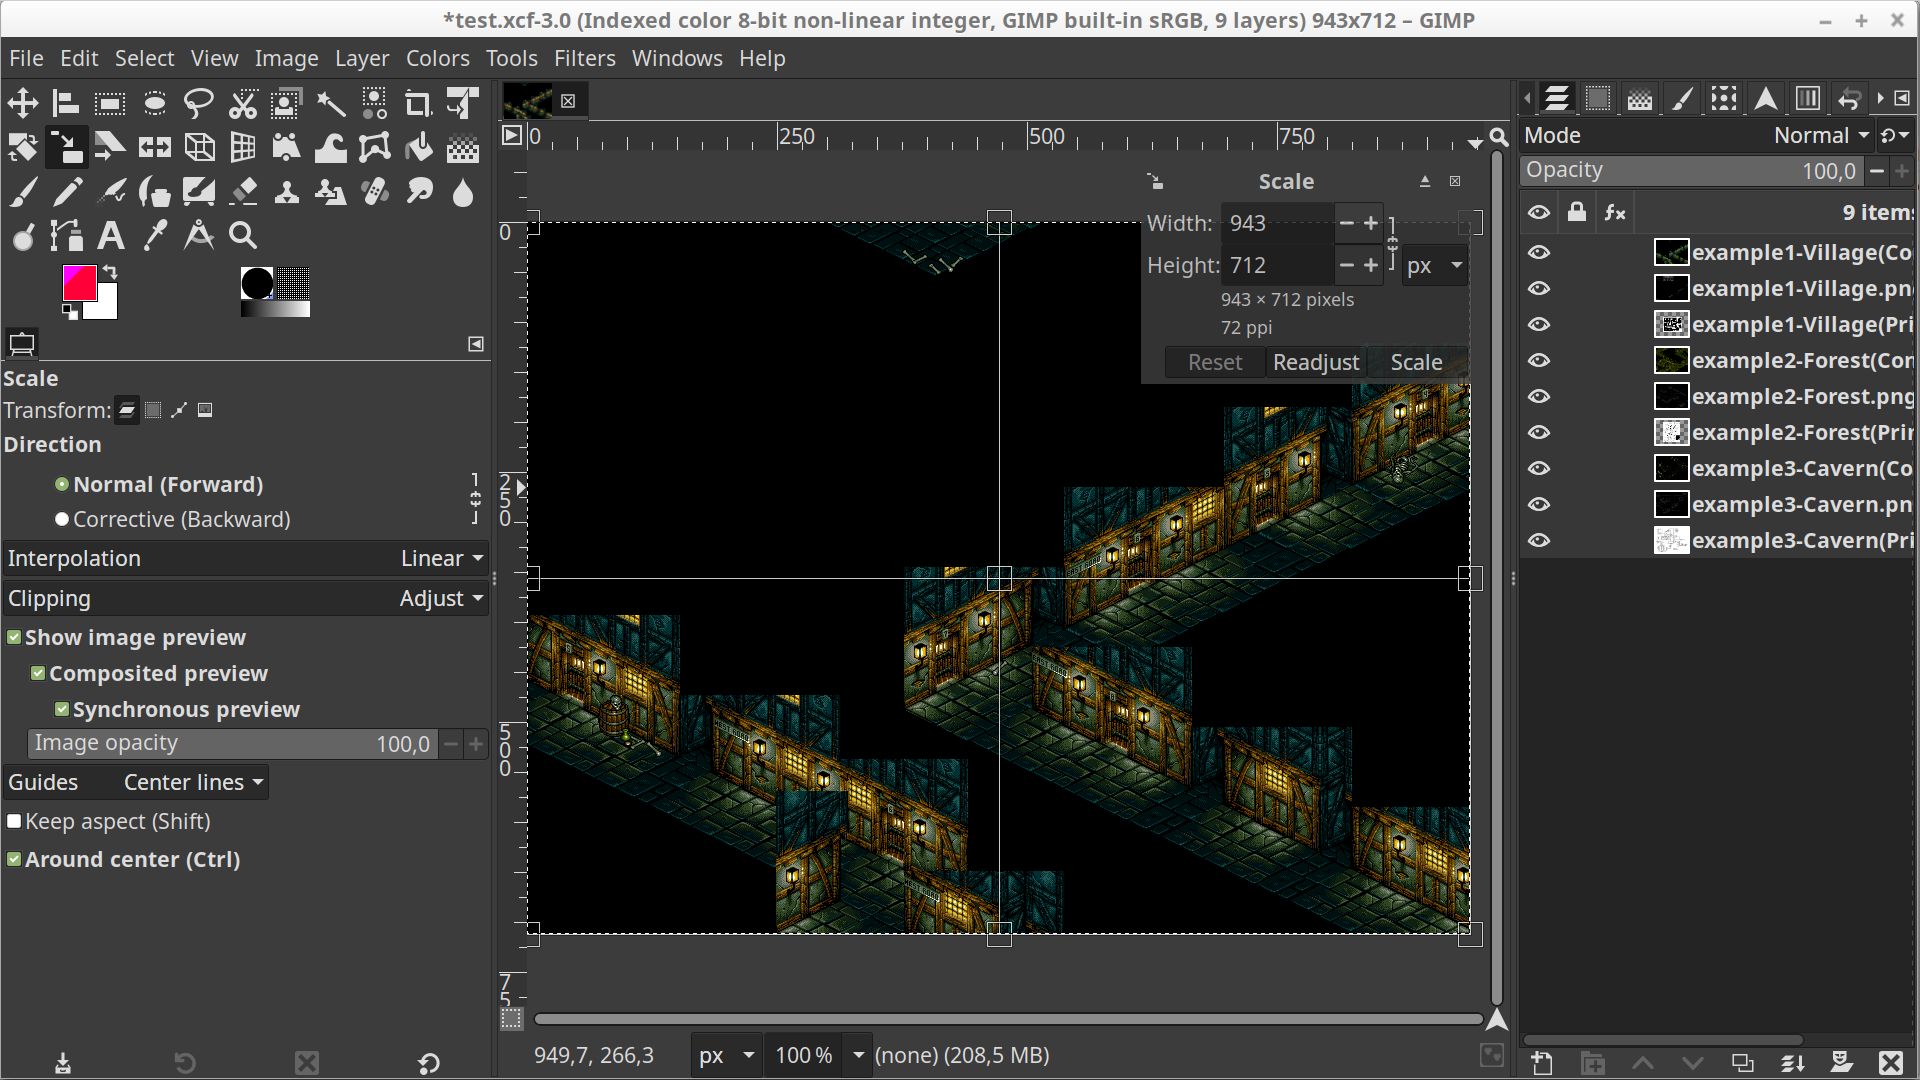Select Corrective (Backward) direction
The height and width of the screenshot is (1080, 1920).
(61, 519)
